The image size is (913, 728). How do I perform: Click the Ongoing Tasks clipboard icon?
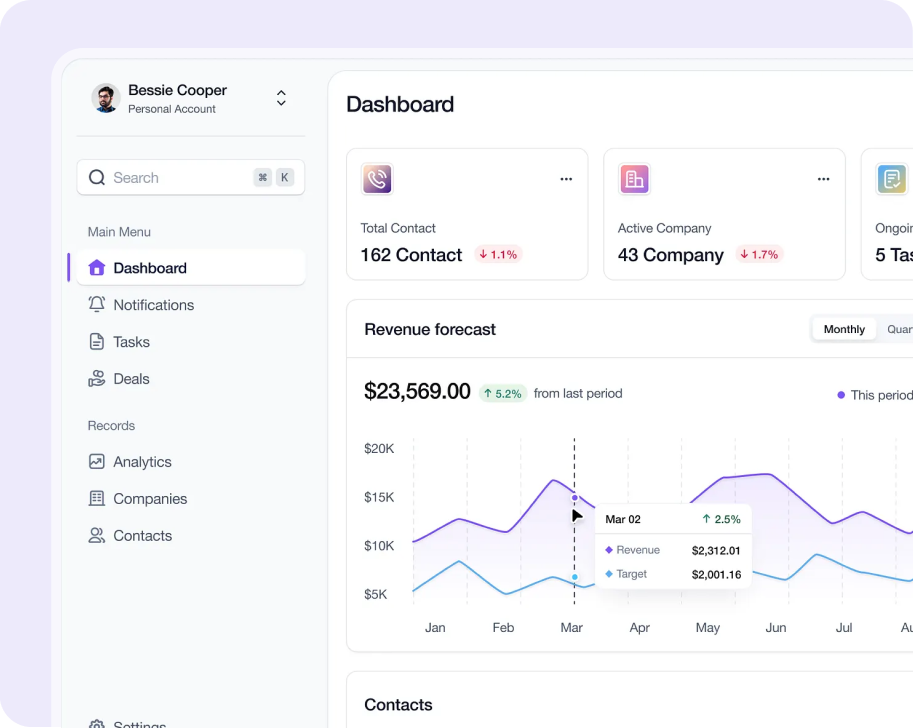[891, 179]
